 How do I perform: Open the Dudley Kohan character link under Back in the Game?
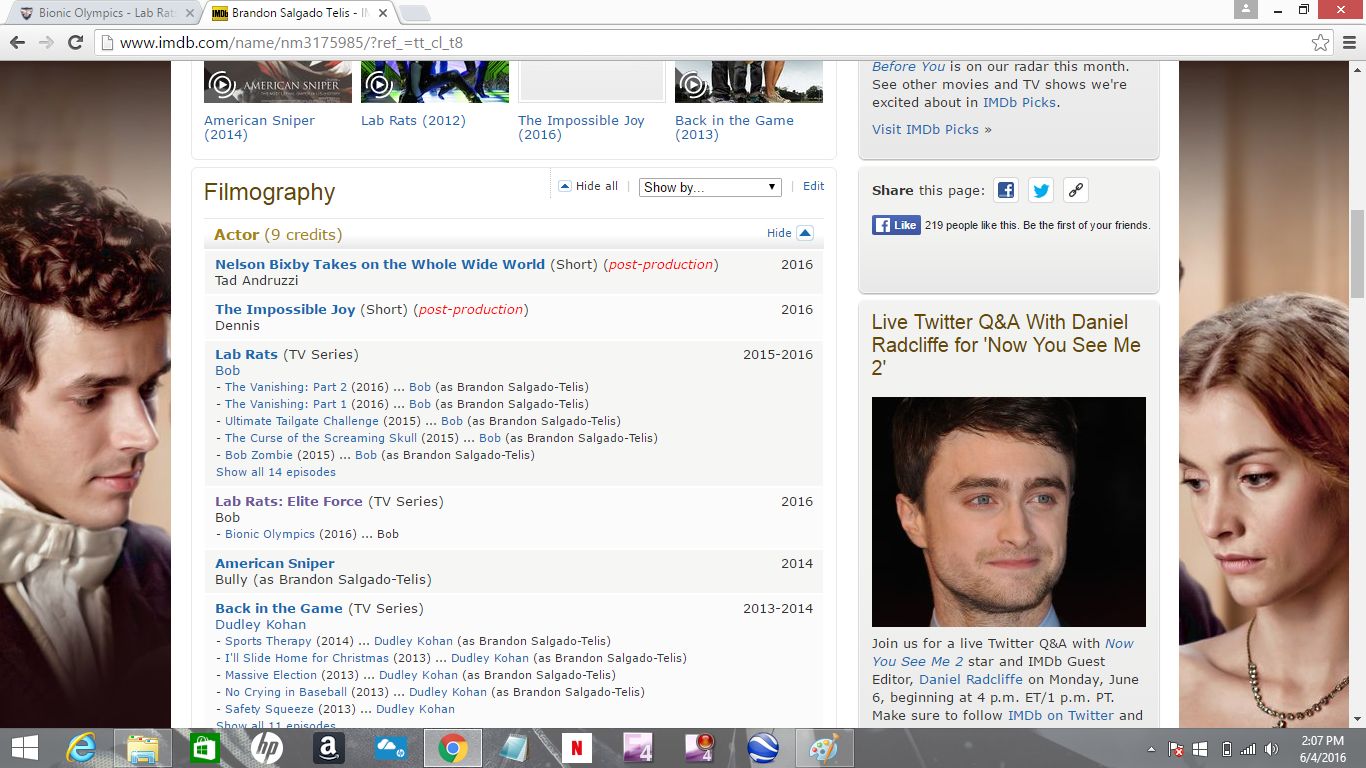[261, 625]
